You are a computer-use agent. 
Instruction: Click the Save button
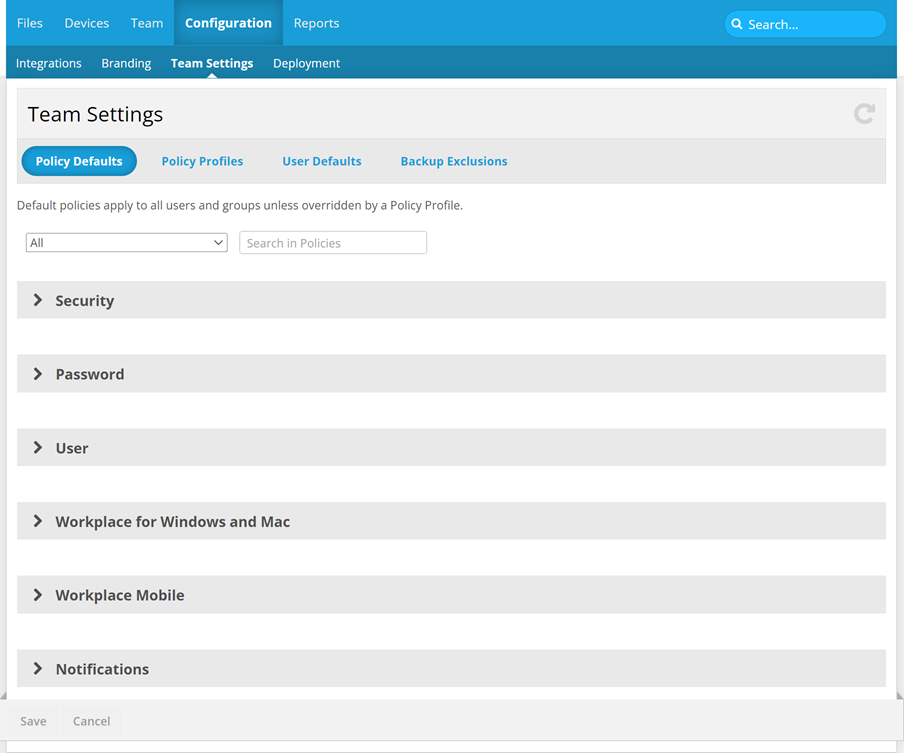33,721
